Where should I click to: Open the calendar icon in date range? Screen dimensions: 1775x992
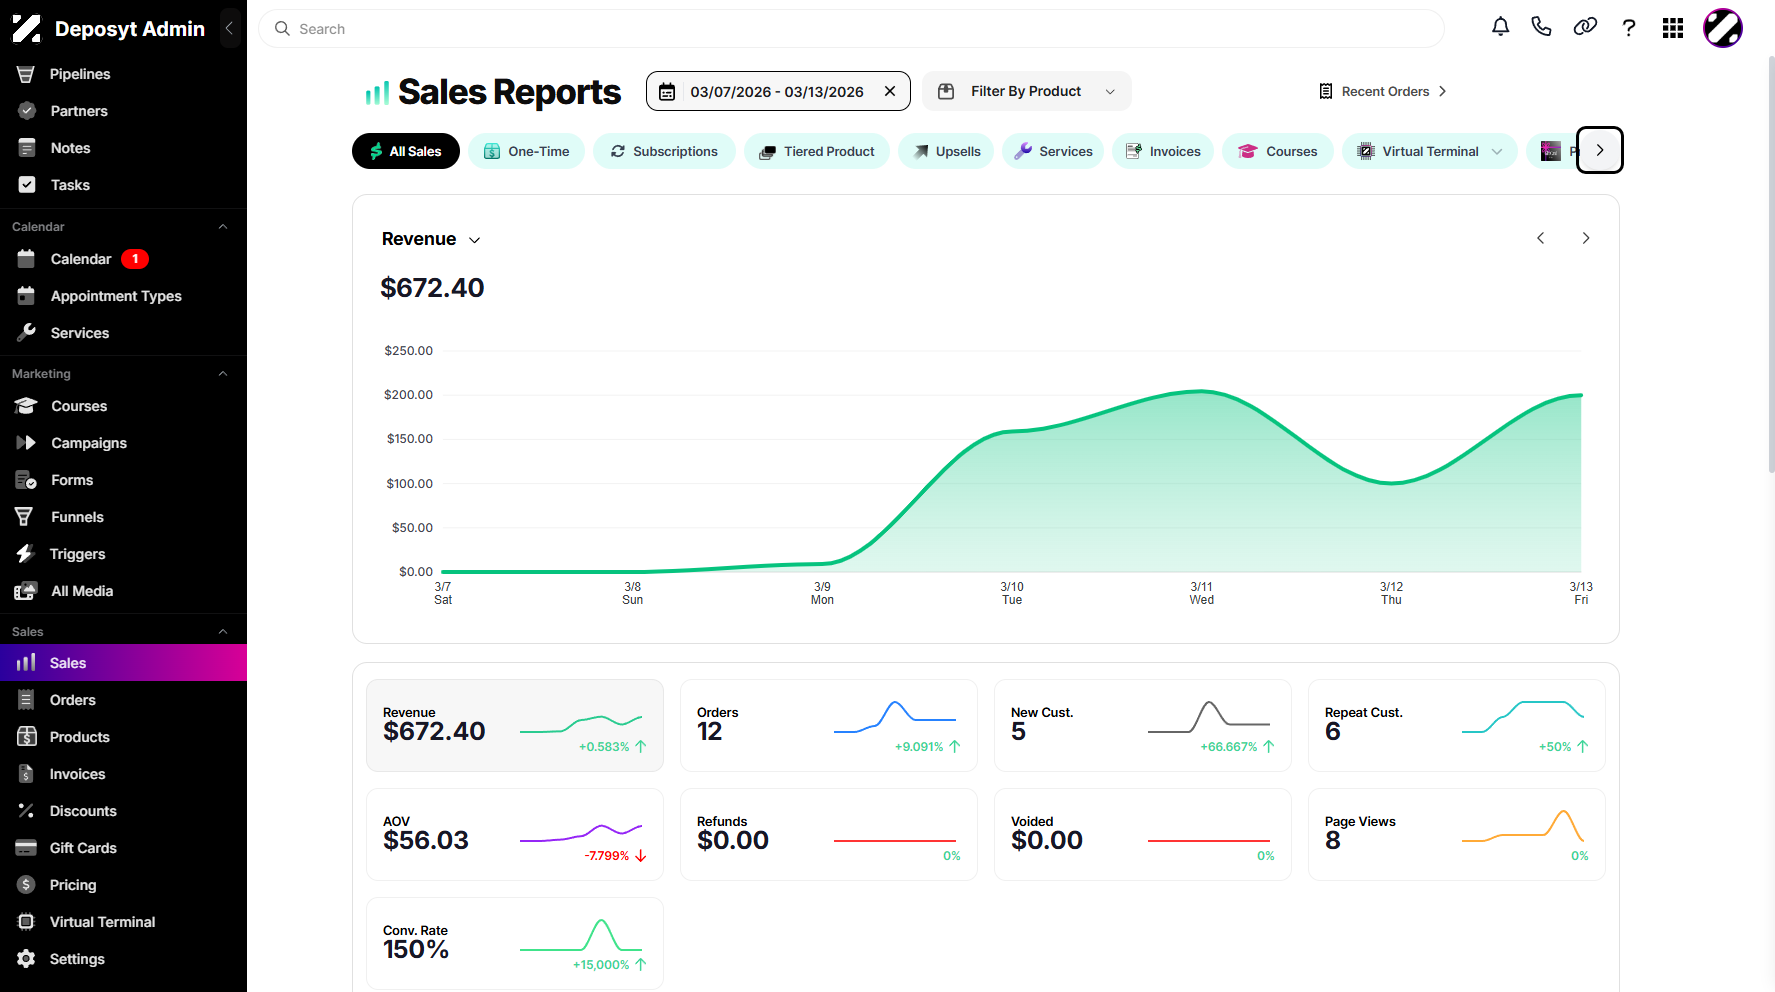tap(667, 91)
